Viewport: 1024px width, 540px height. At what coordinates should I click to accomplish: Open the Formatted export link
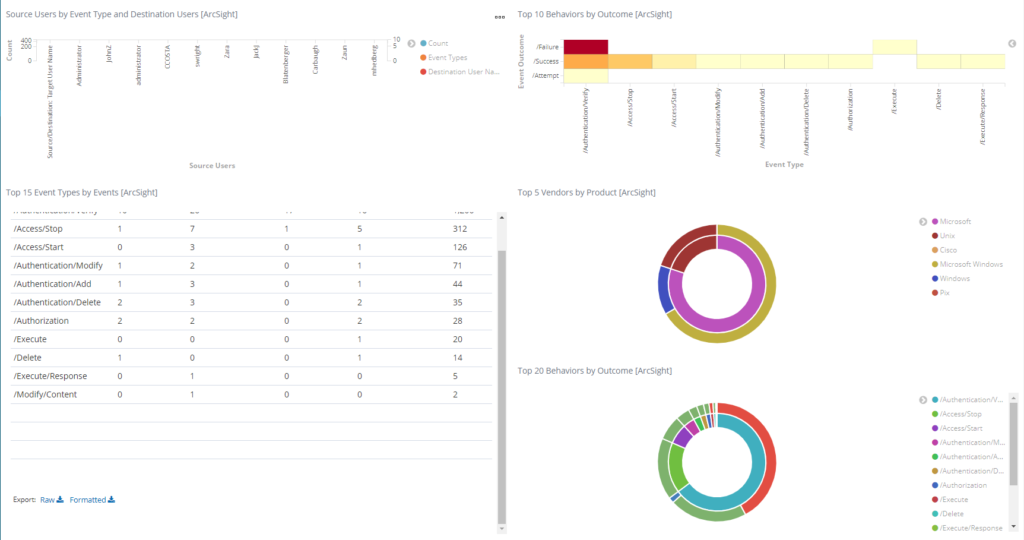point(88,500)
